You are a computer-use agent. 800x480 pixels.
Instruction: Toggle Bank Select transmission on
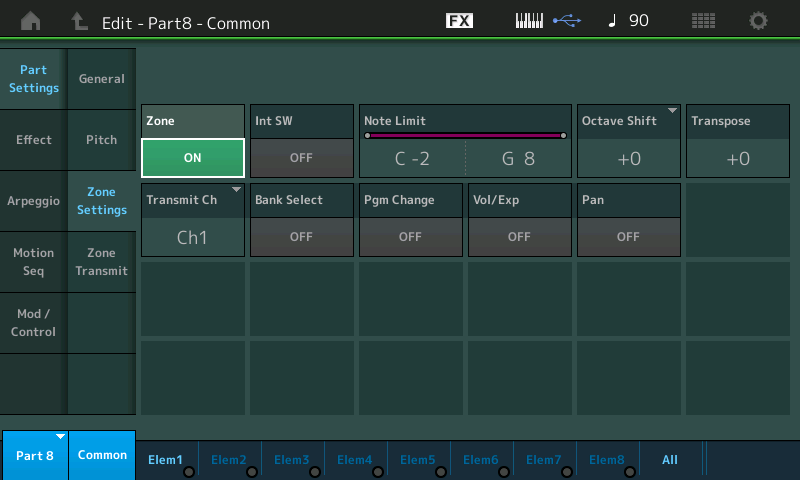coord(301,237)
